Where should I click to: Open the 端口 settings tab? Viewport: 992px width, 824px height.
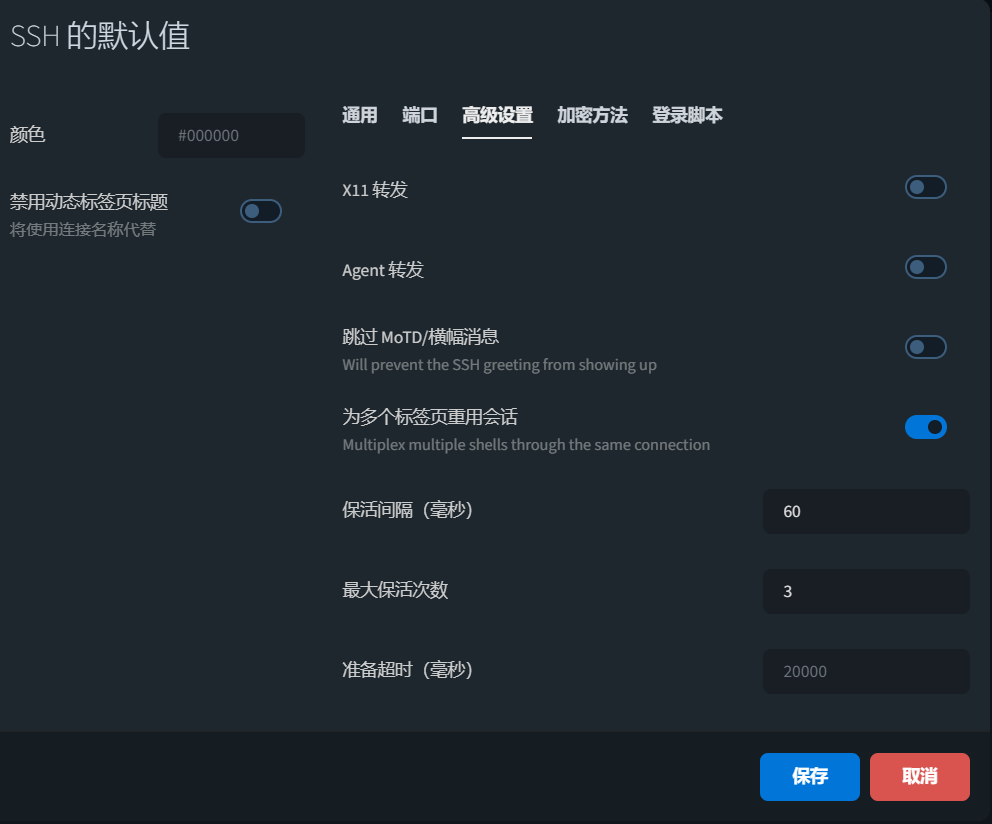click(419, 115)
